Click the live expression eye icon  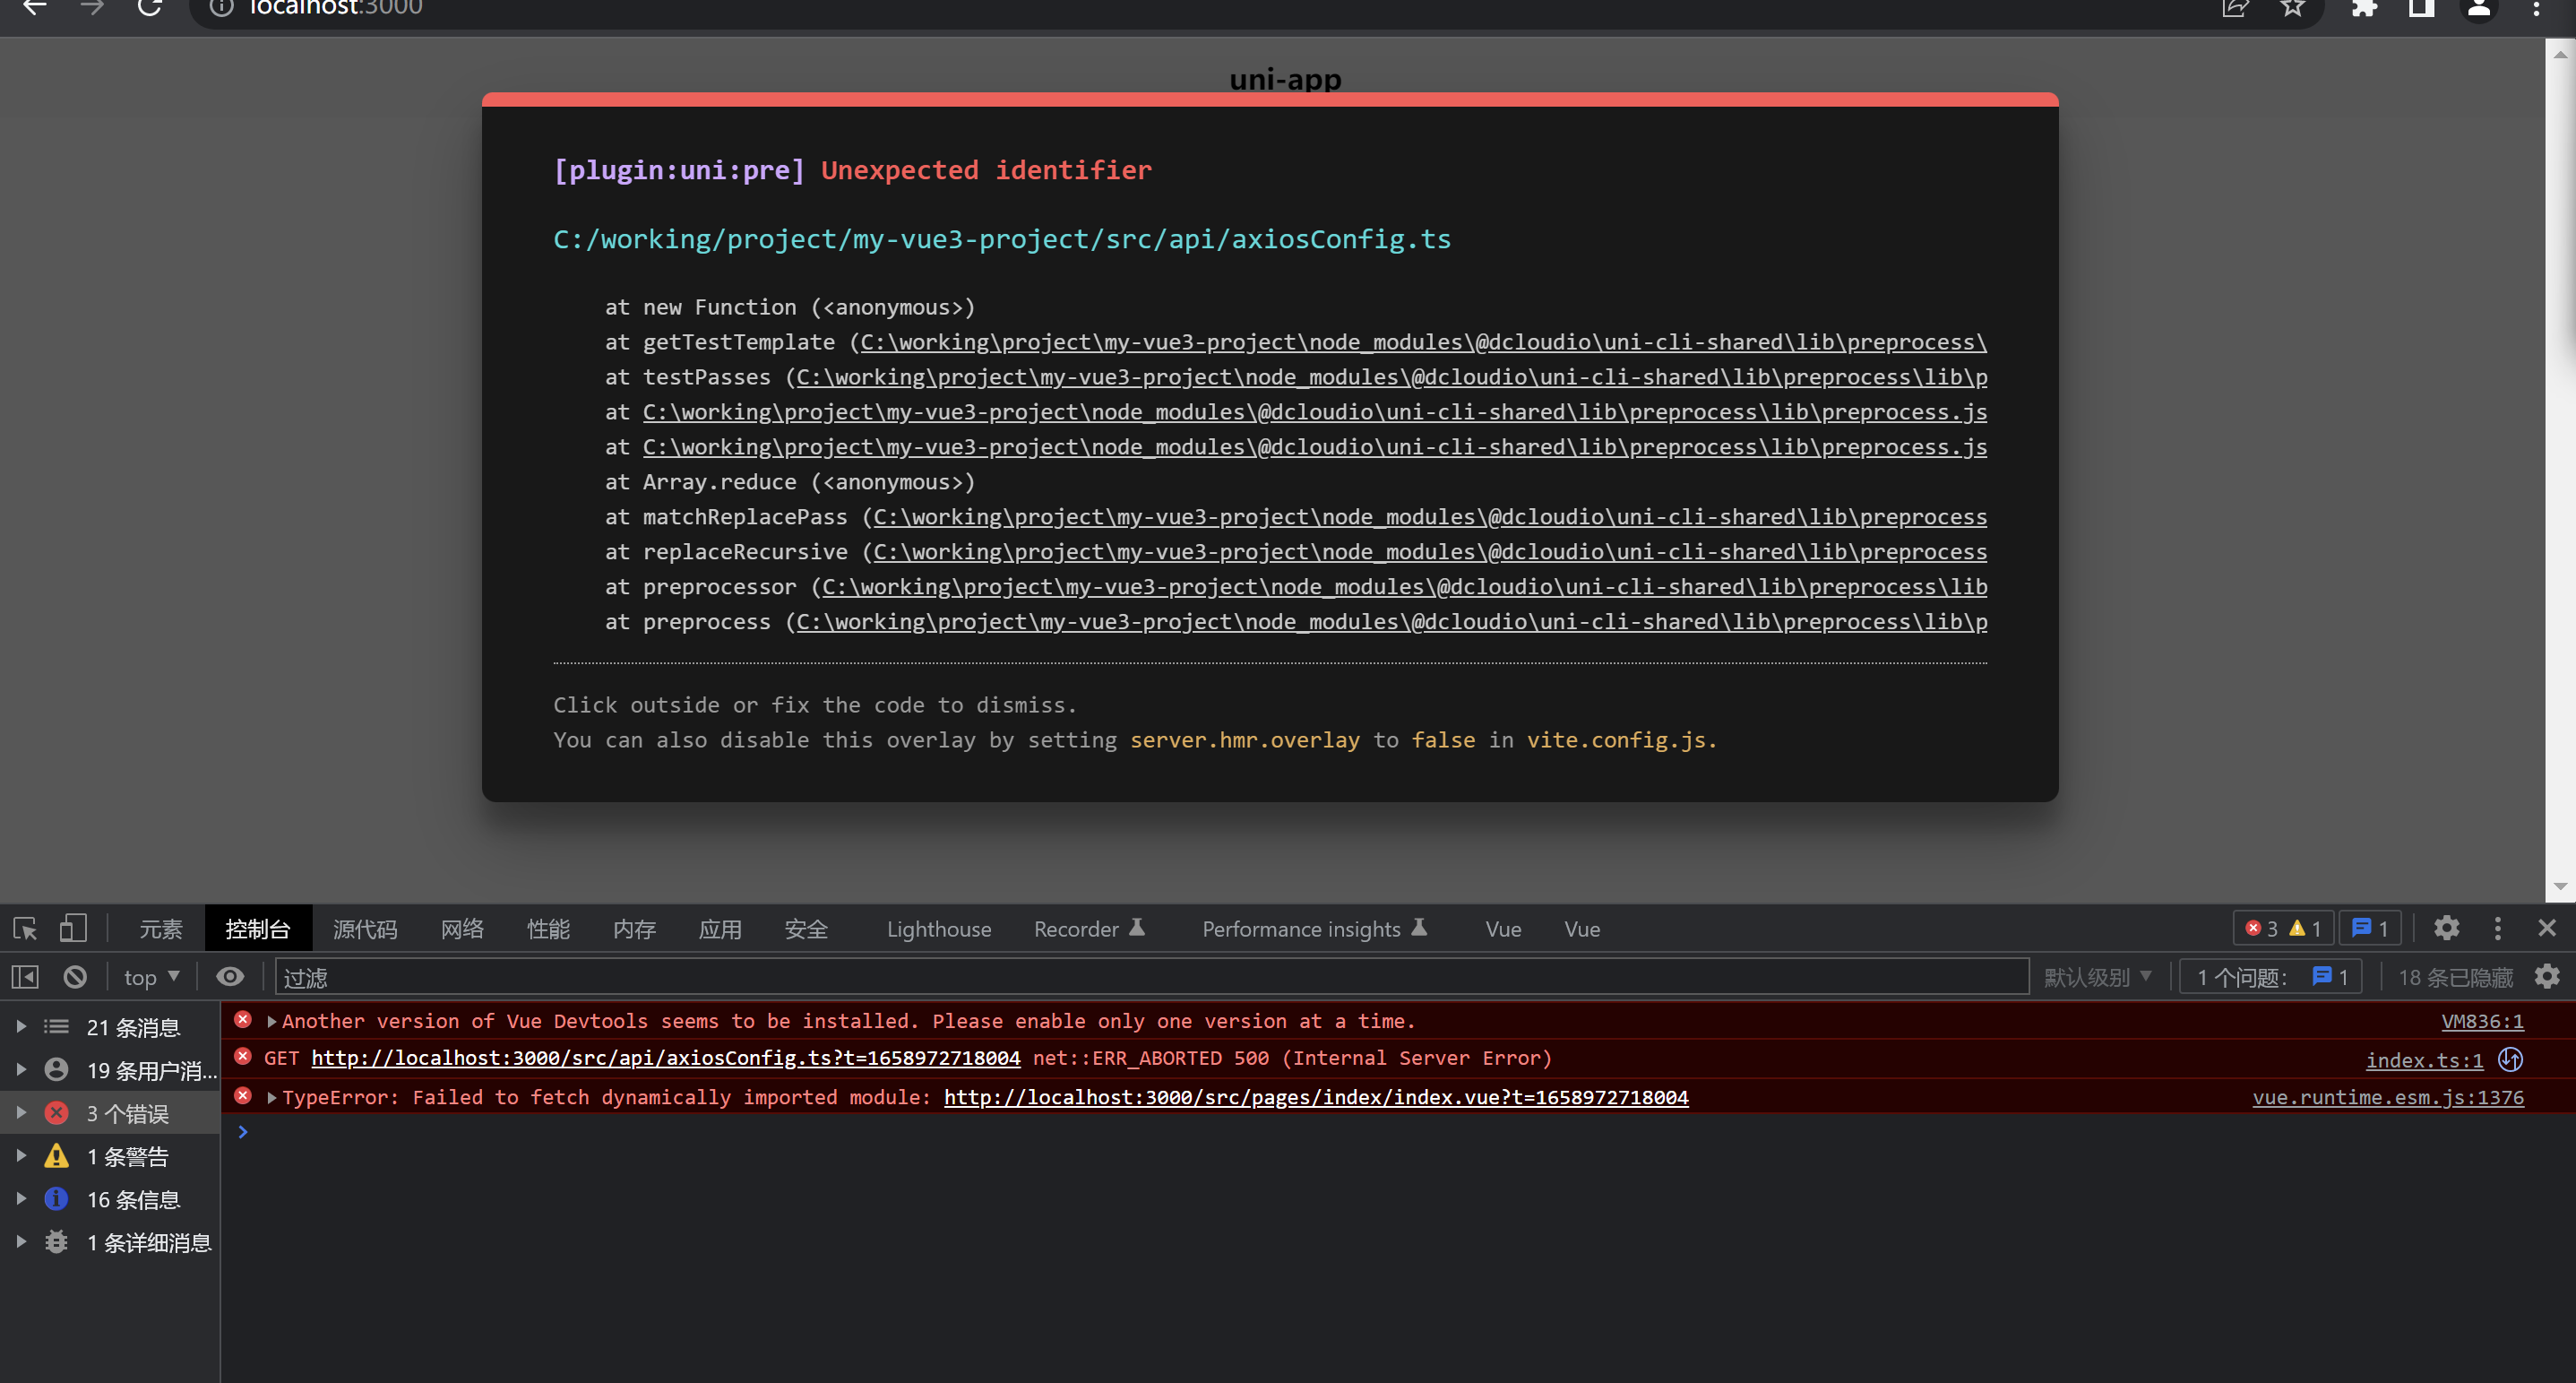click(230, 977)
